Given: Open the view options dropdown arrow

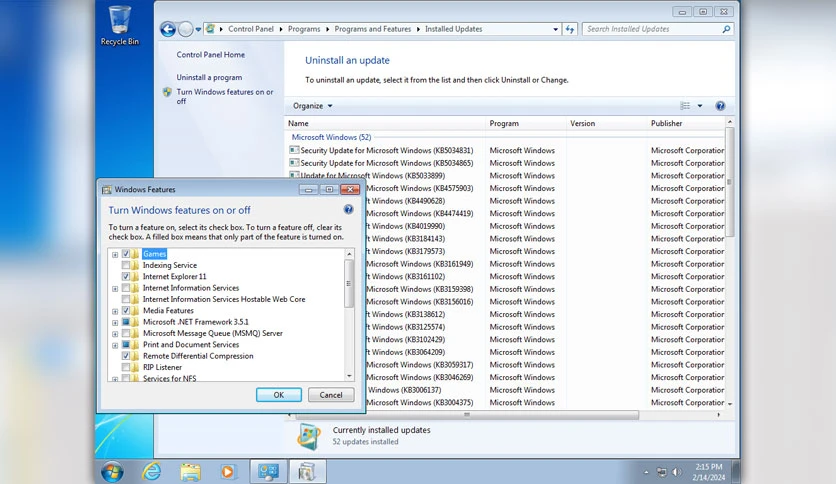Looking at the screenshot, I should (700, 106).
